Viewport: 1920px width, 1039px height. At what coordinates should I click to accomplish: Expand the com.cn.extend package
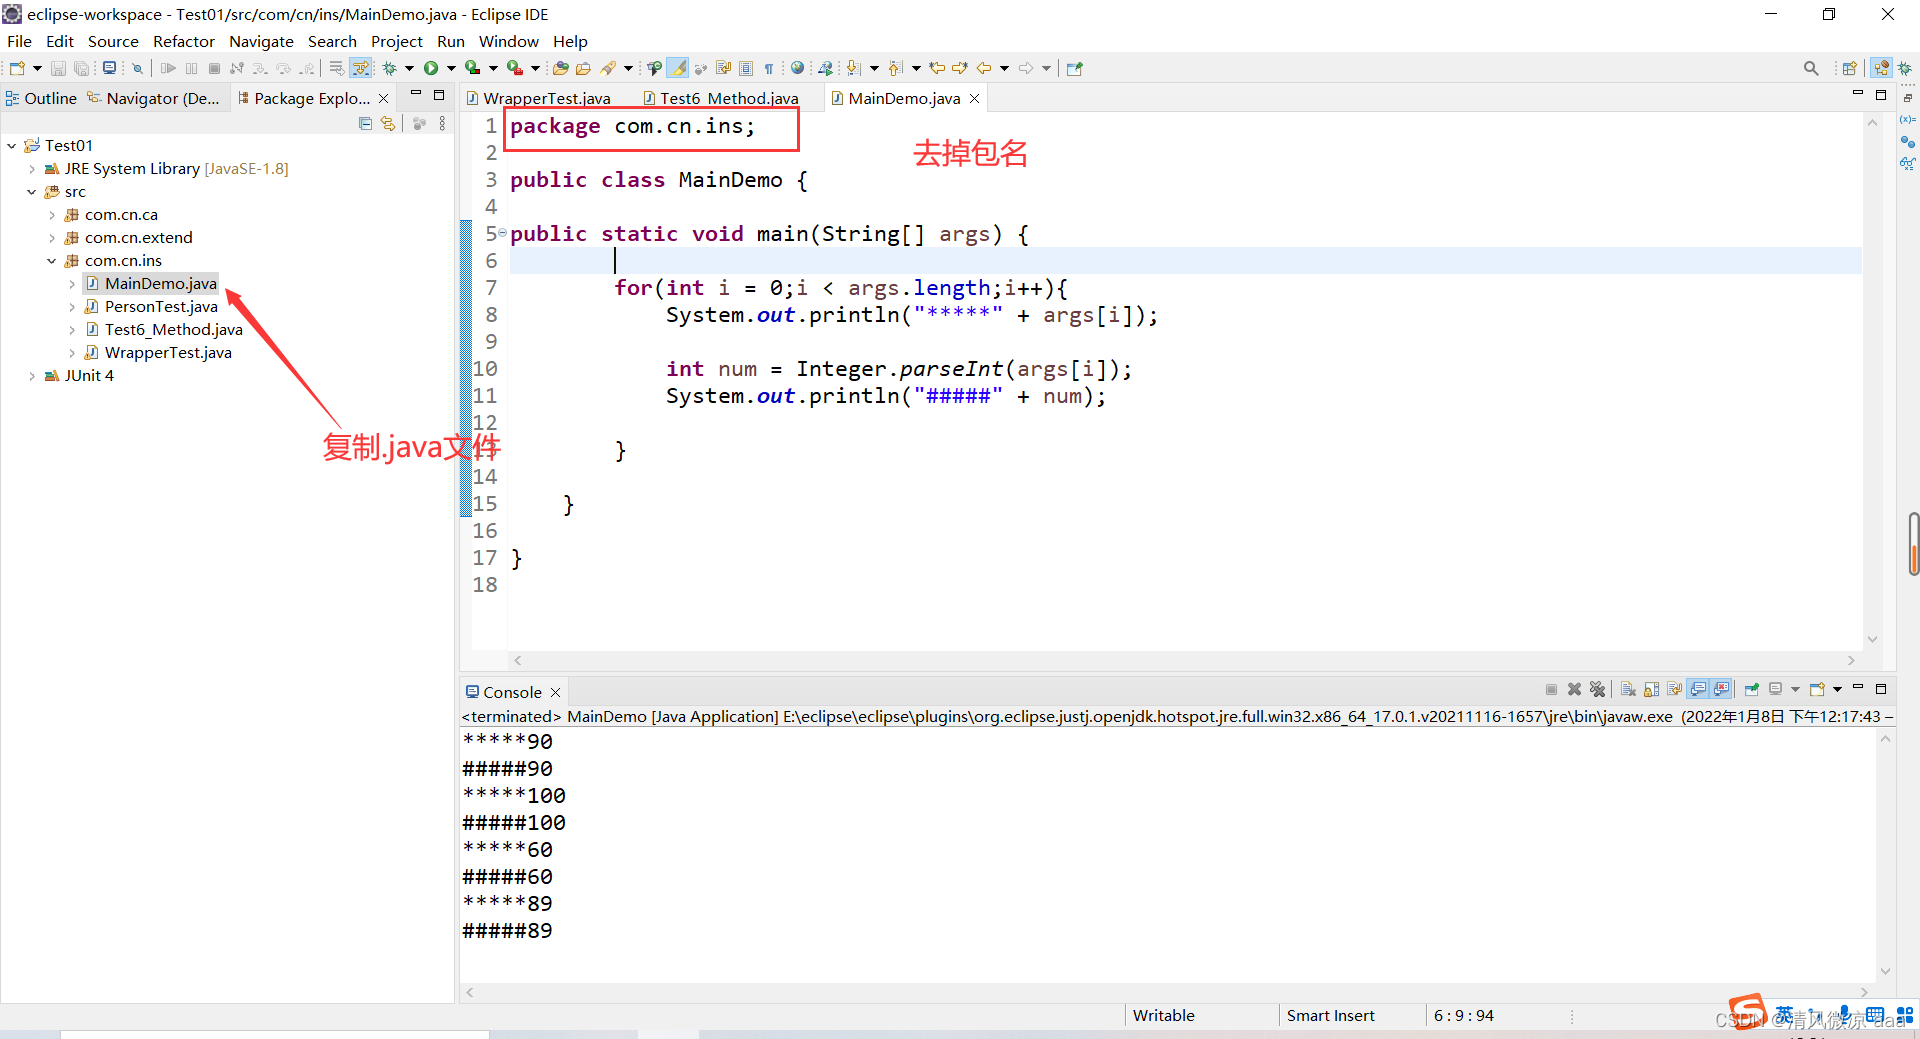pyautogui.click(x=52, y=238)
